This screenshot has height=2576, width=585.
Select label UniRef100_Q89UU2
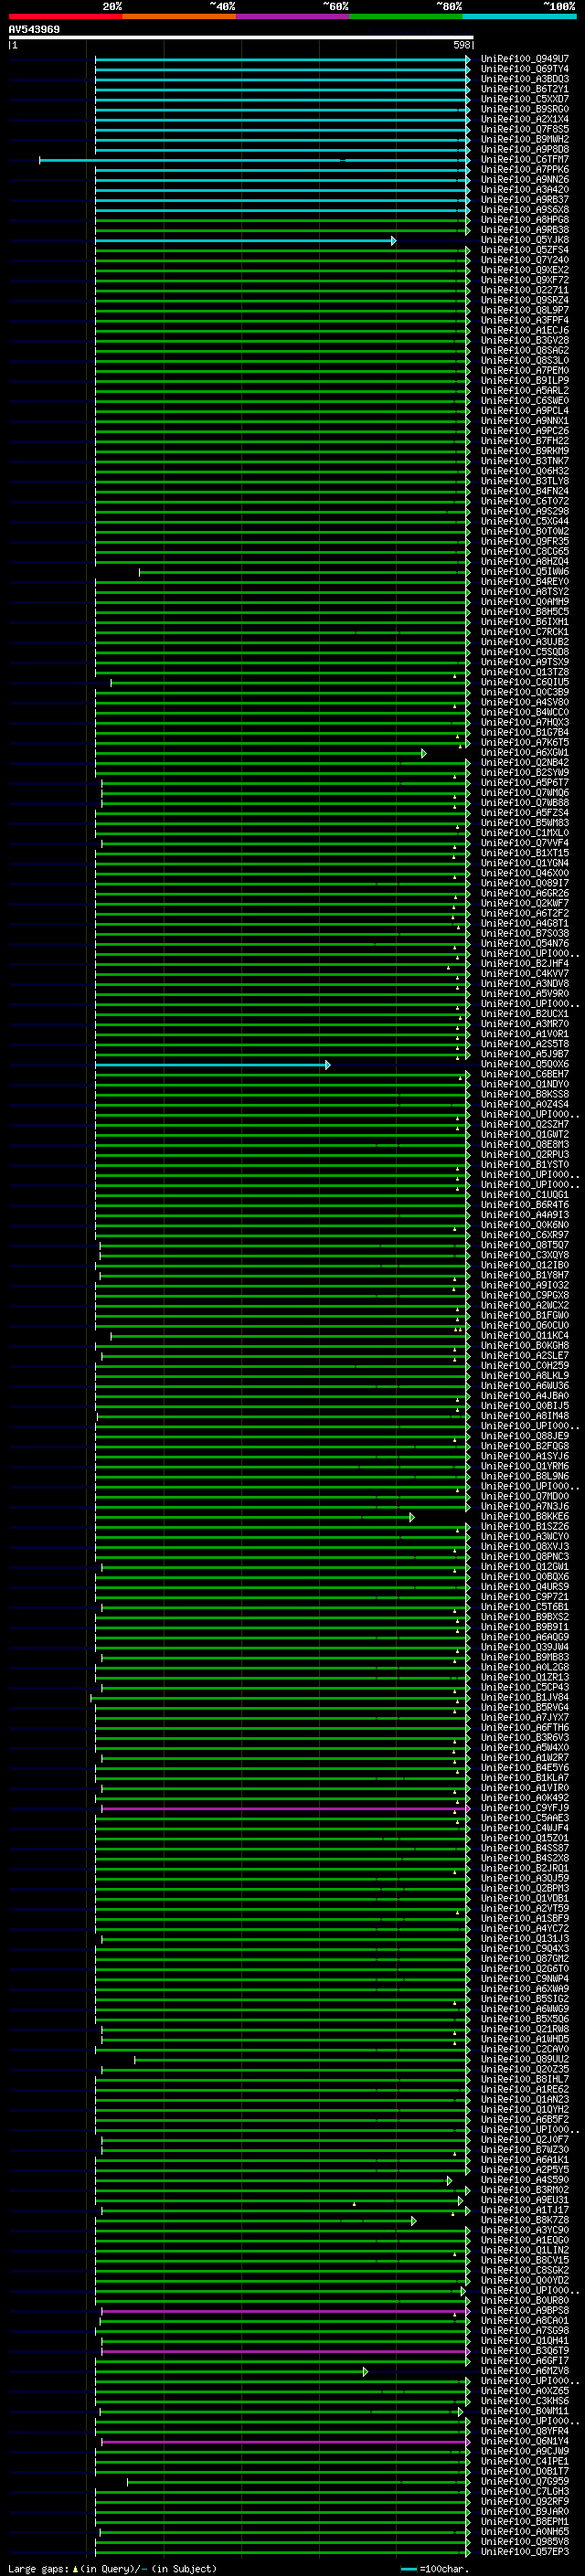[524, 2059]
